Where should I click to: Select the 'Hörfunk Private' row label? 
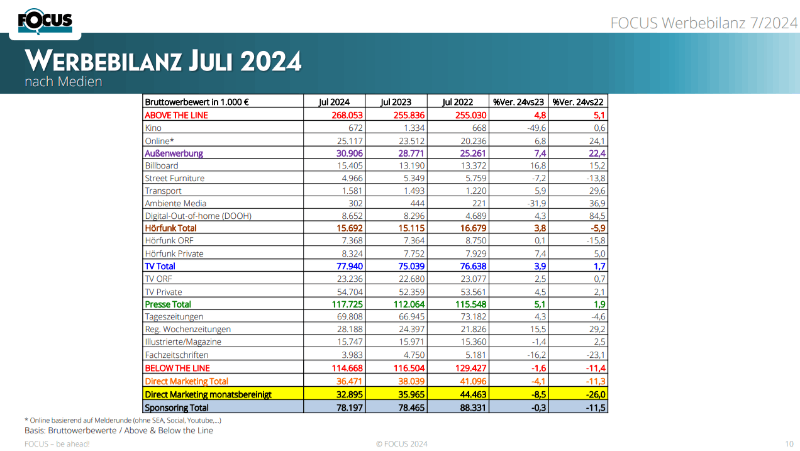tap(174, 254)
